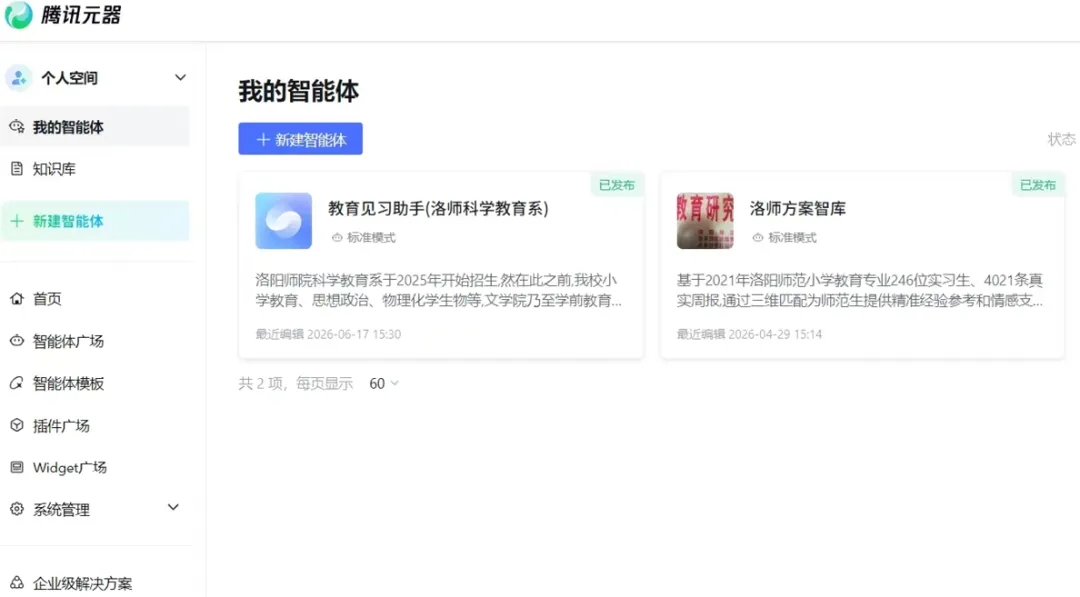Open the 洛师方案智库 title
This screenshot has width=1080, height=597.
pyautogui.click(x=798, y=208)
